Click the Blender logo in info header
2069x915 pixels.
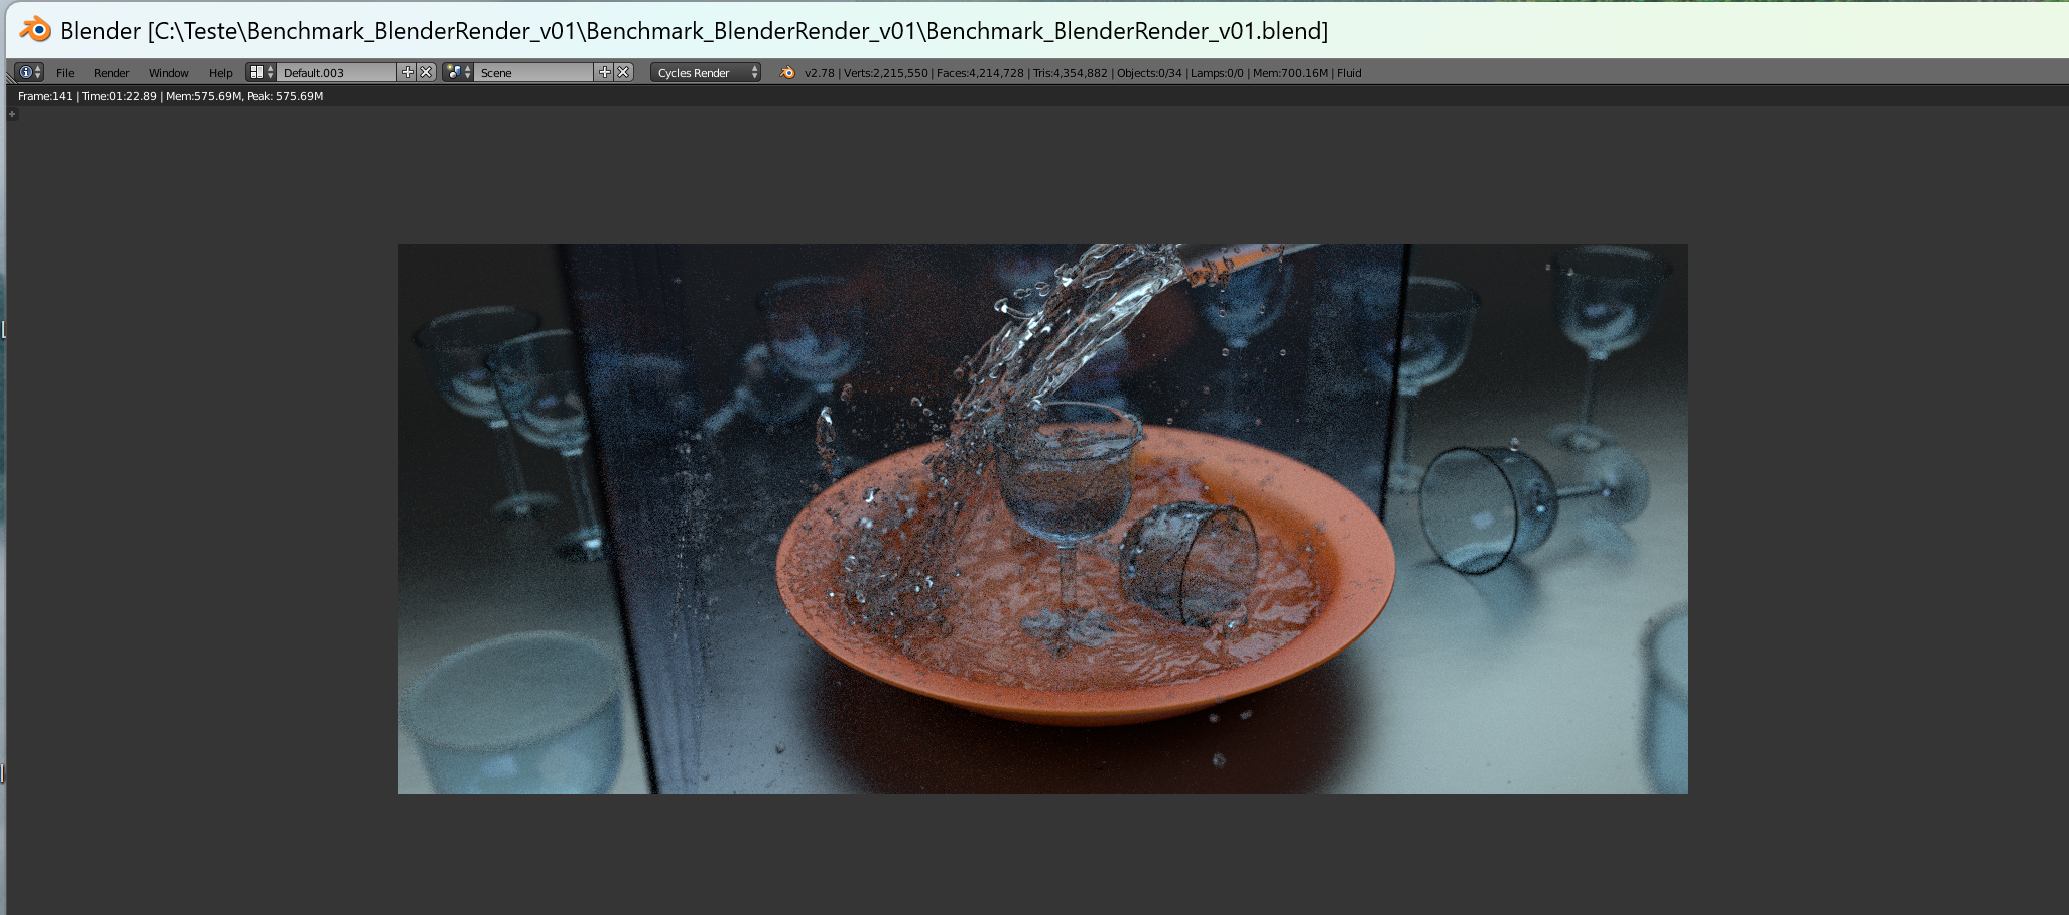click(787, 72)
